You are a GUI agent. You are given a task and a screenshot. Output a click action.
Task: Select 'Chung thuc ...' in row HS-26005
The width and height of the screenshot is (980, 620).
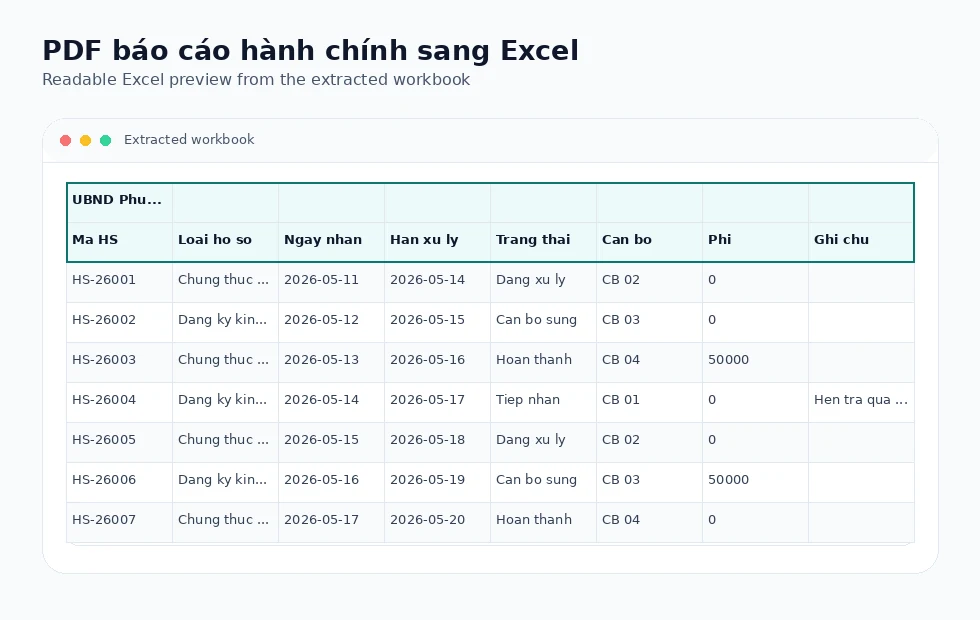click(226, 442)
